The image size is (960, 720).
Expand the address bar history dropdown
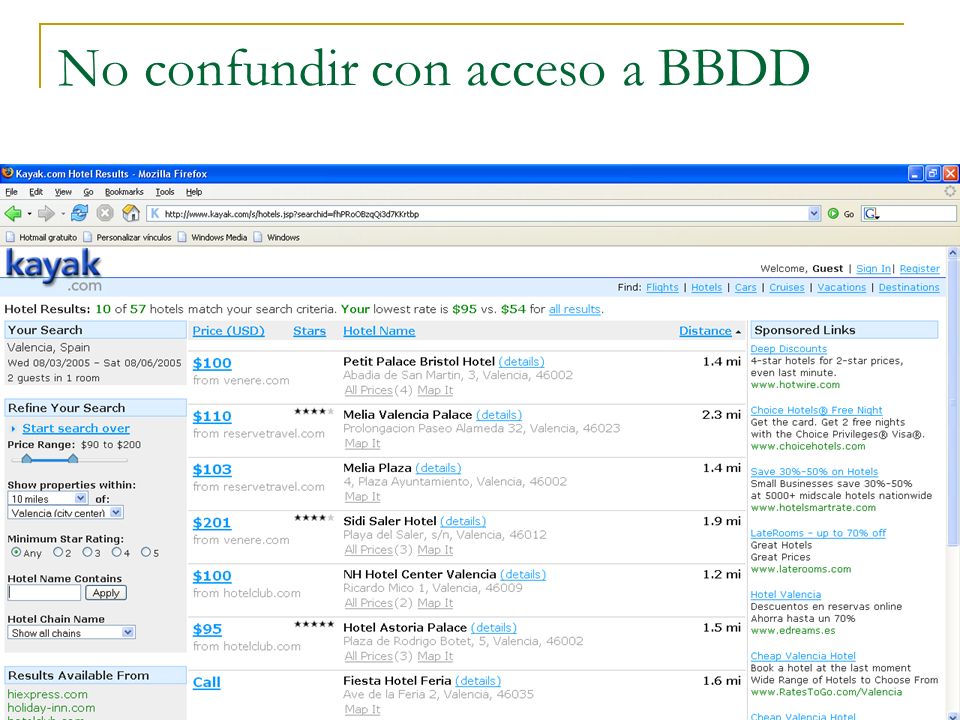point(814,214)
